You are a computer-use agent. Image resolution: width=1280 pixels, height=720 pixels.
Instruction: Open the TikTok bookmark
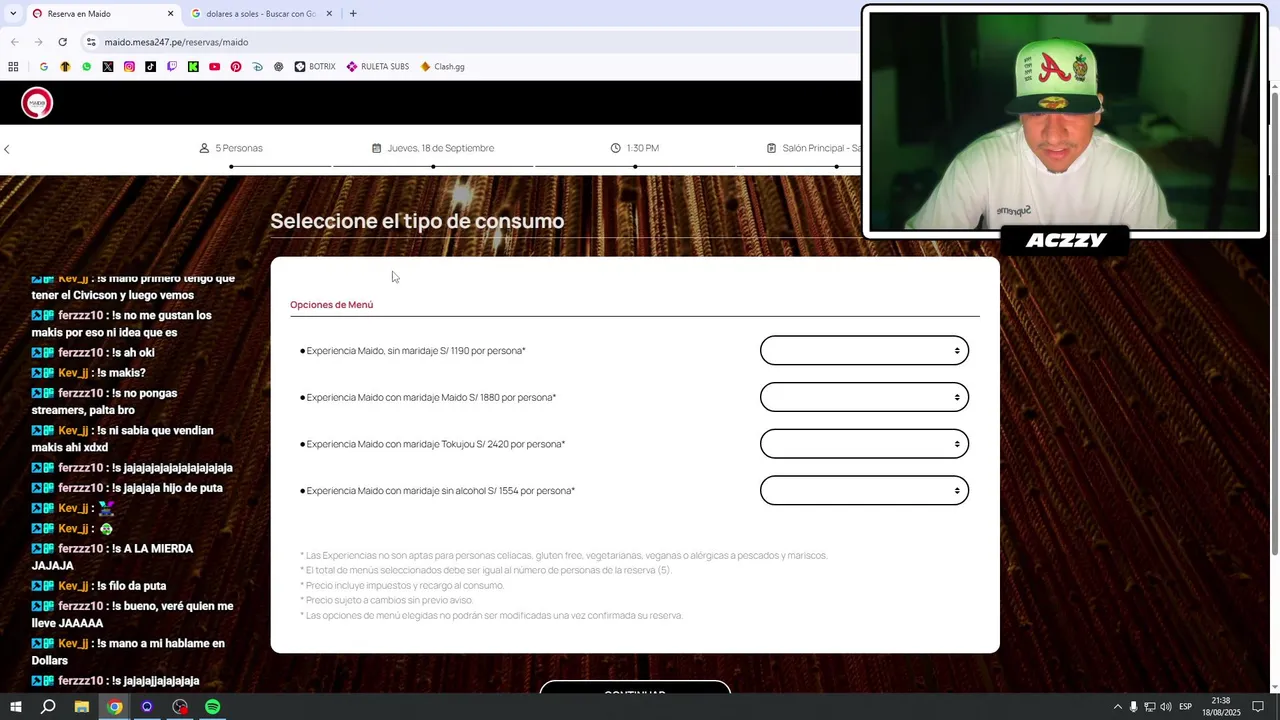pyautogui.click(x=150, y=67)
